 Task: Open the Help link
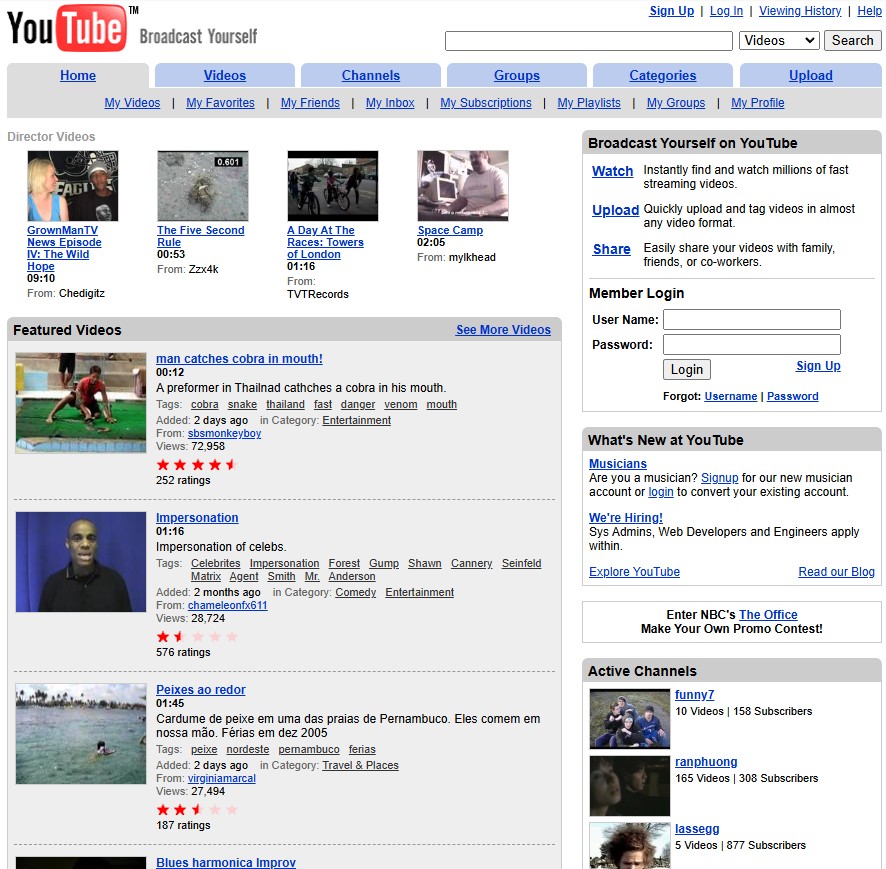coord(869,11)
